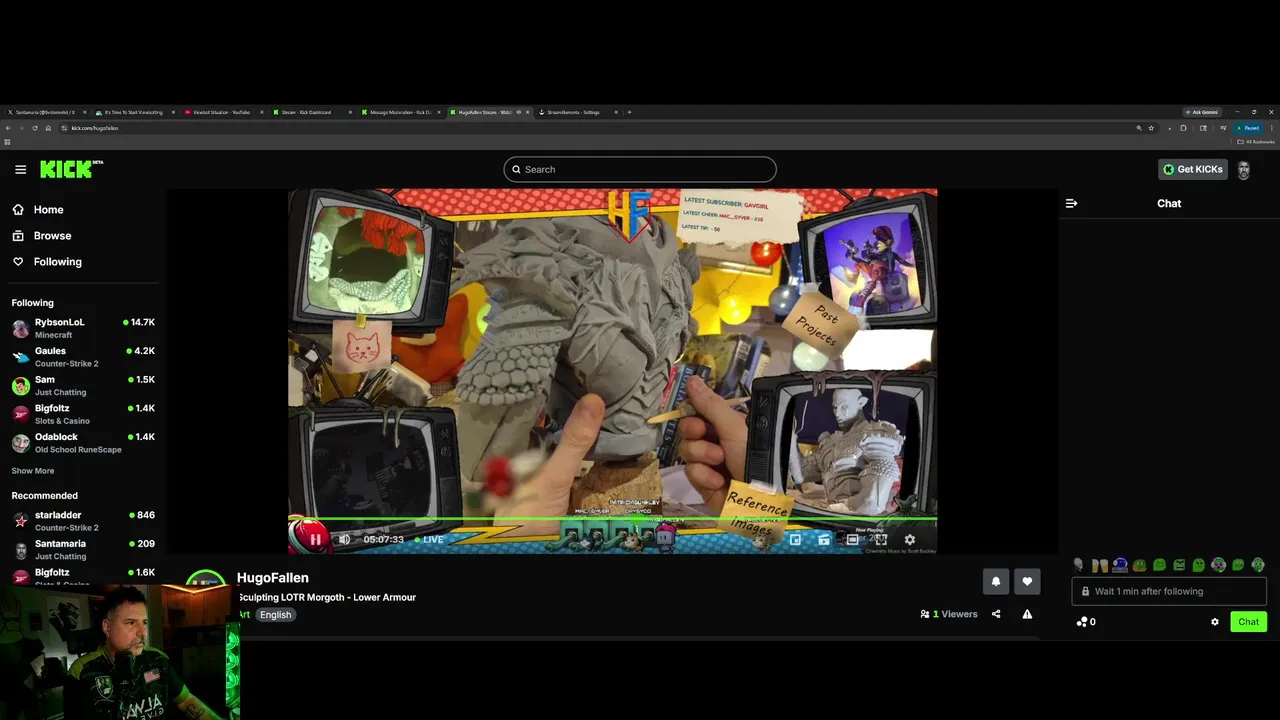Click the chat message input field
The width and height of the screenshot is (1280, 720).
pyautogui.click(x=1169, y=591)
